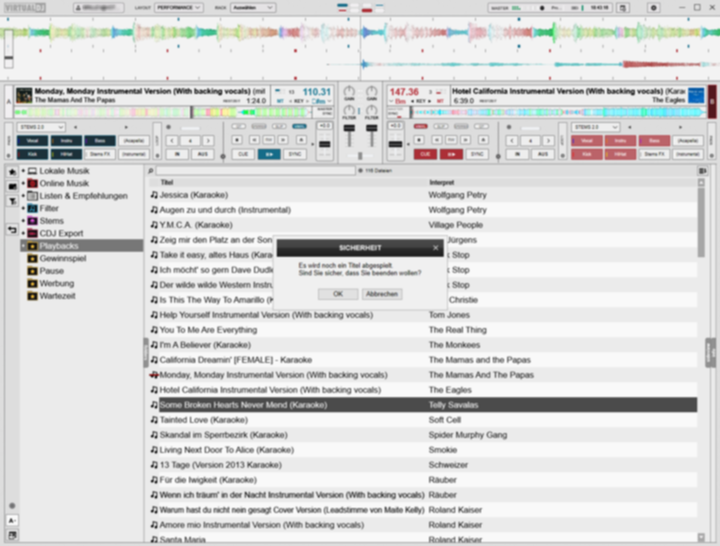Double the loop length on deck B
Image resolution: width=720 pixels, height=546 pixels.
548,141
